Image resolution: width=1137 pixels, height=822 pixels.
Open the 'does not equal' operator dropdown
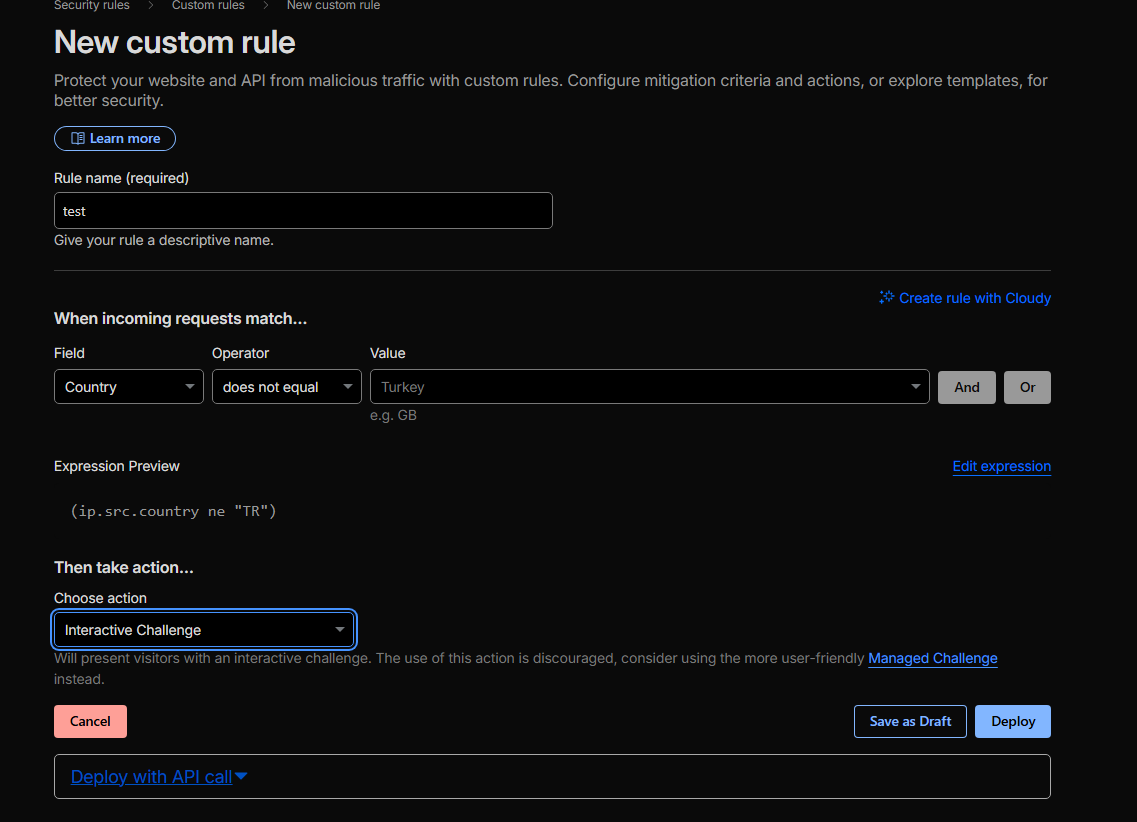(x=286, y=387)
